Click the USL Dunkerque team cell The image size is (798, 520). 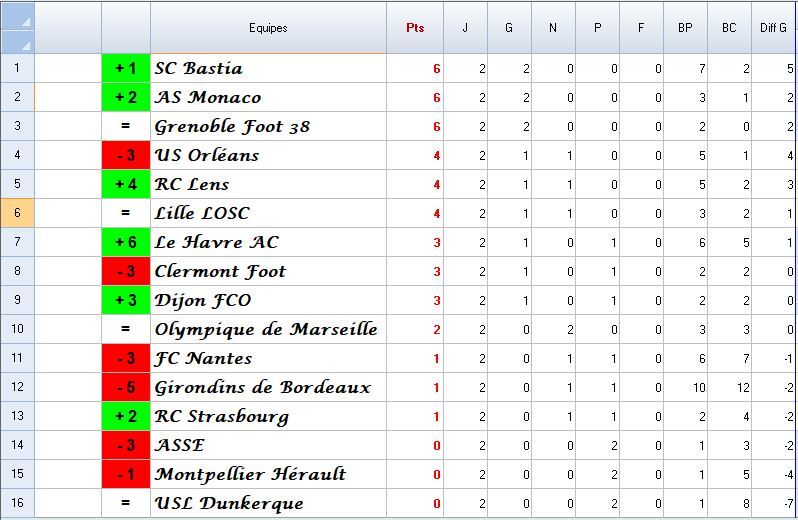[x=266, y=503]
